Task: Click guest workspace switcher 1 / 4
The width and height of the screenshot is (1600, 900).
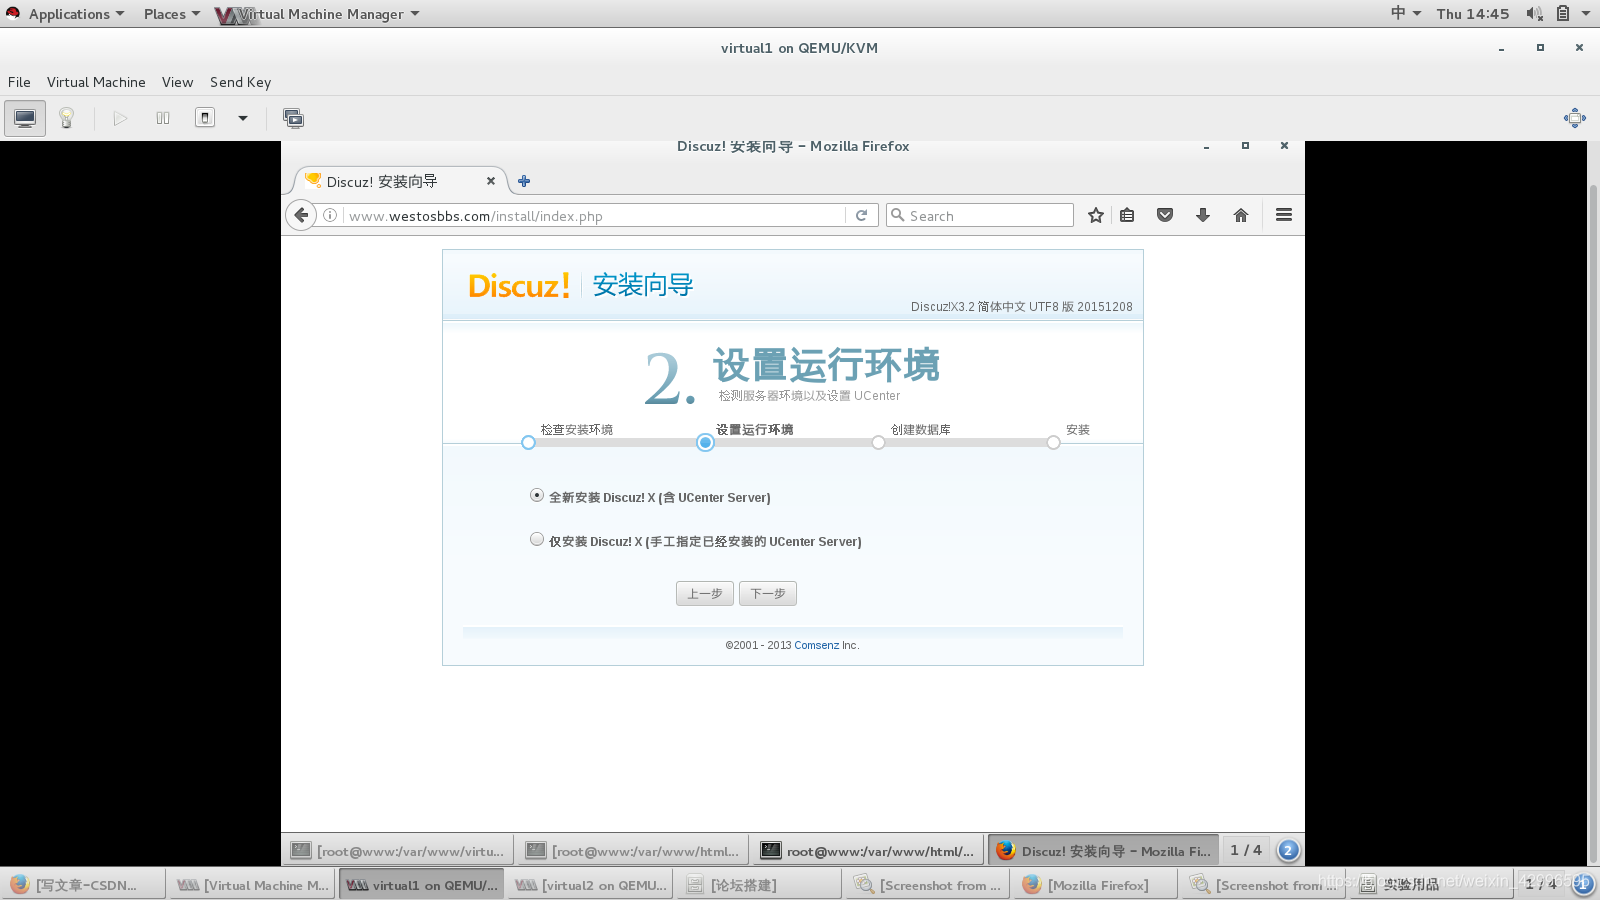Action: 1246,850
